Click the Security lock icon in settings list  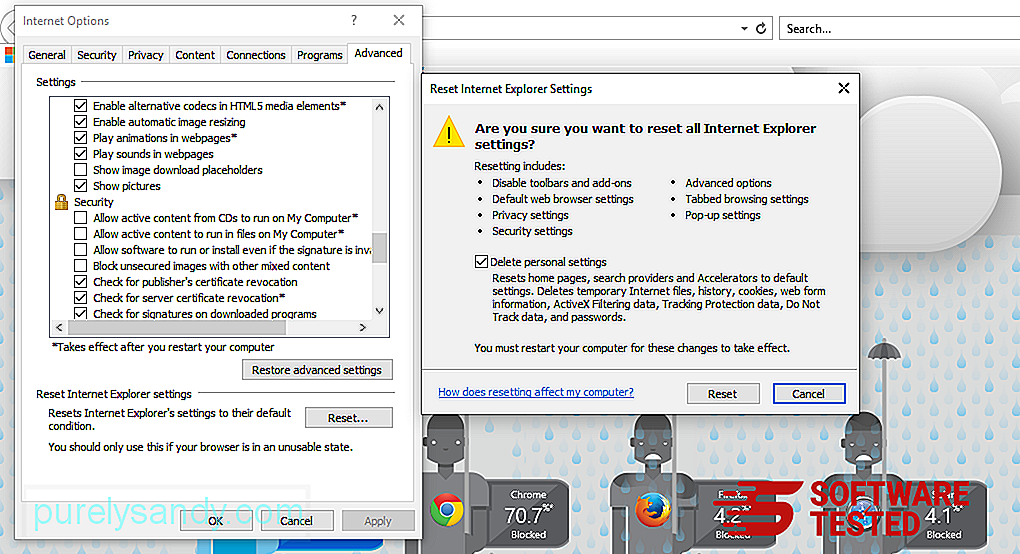point(61,202)
